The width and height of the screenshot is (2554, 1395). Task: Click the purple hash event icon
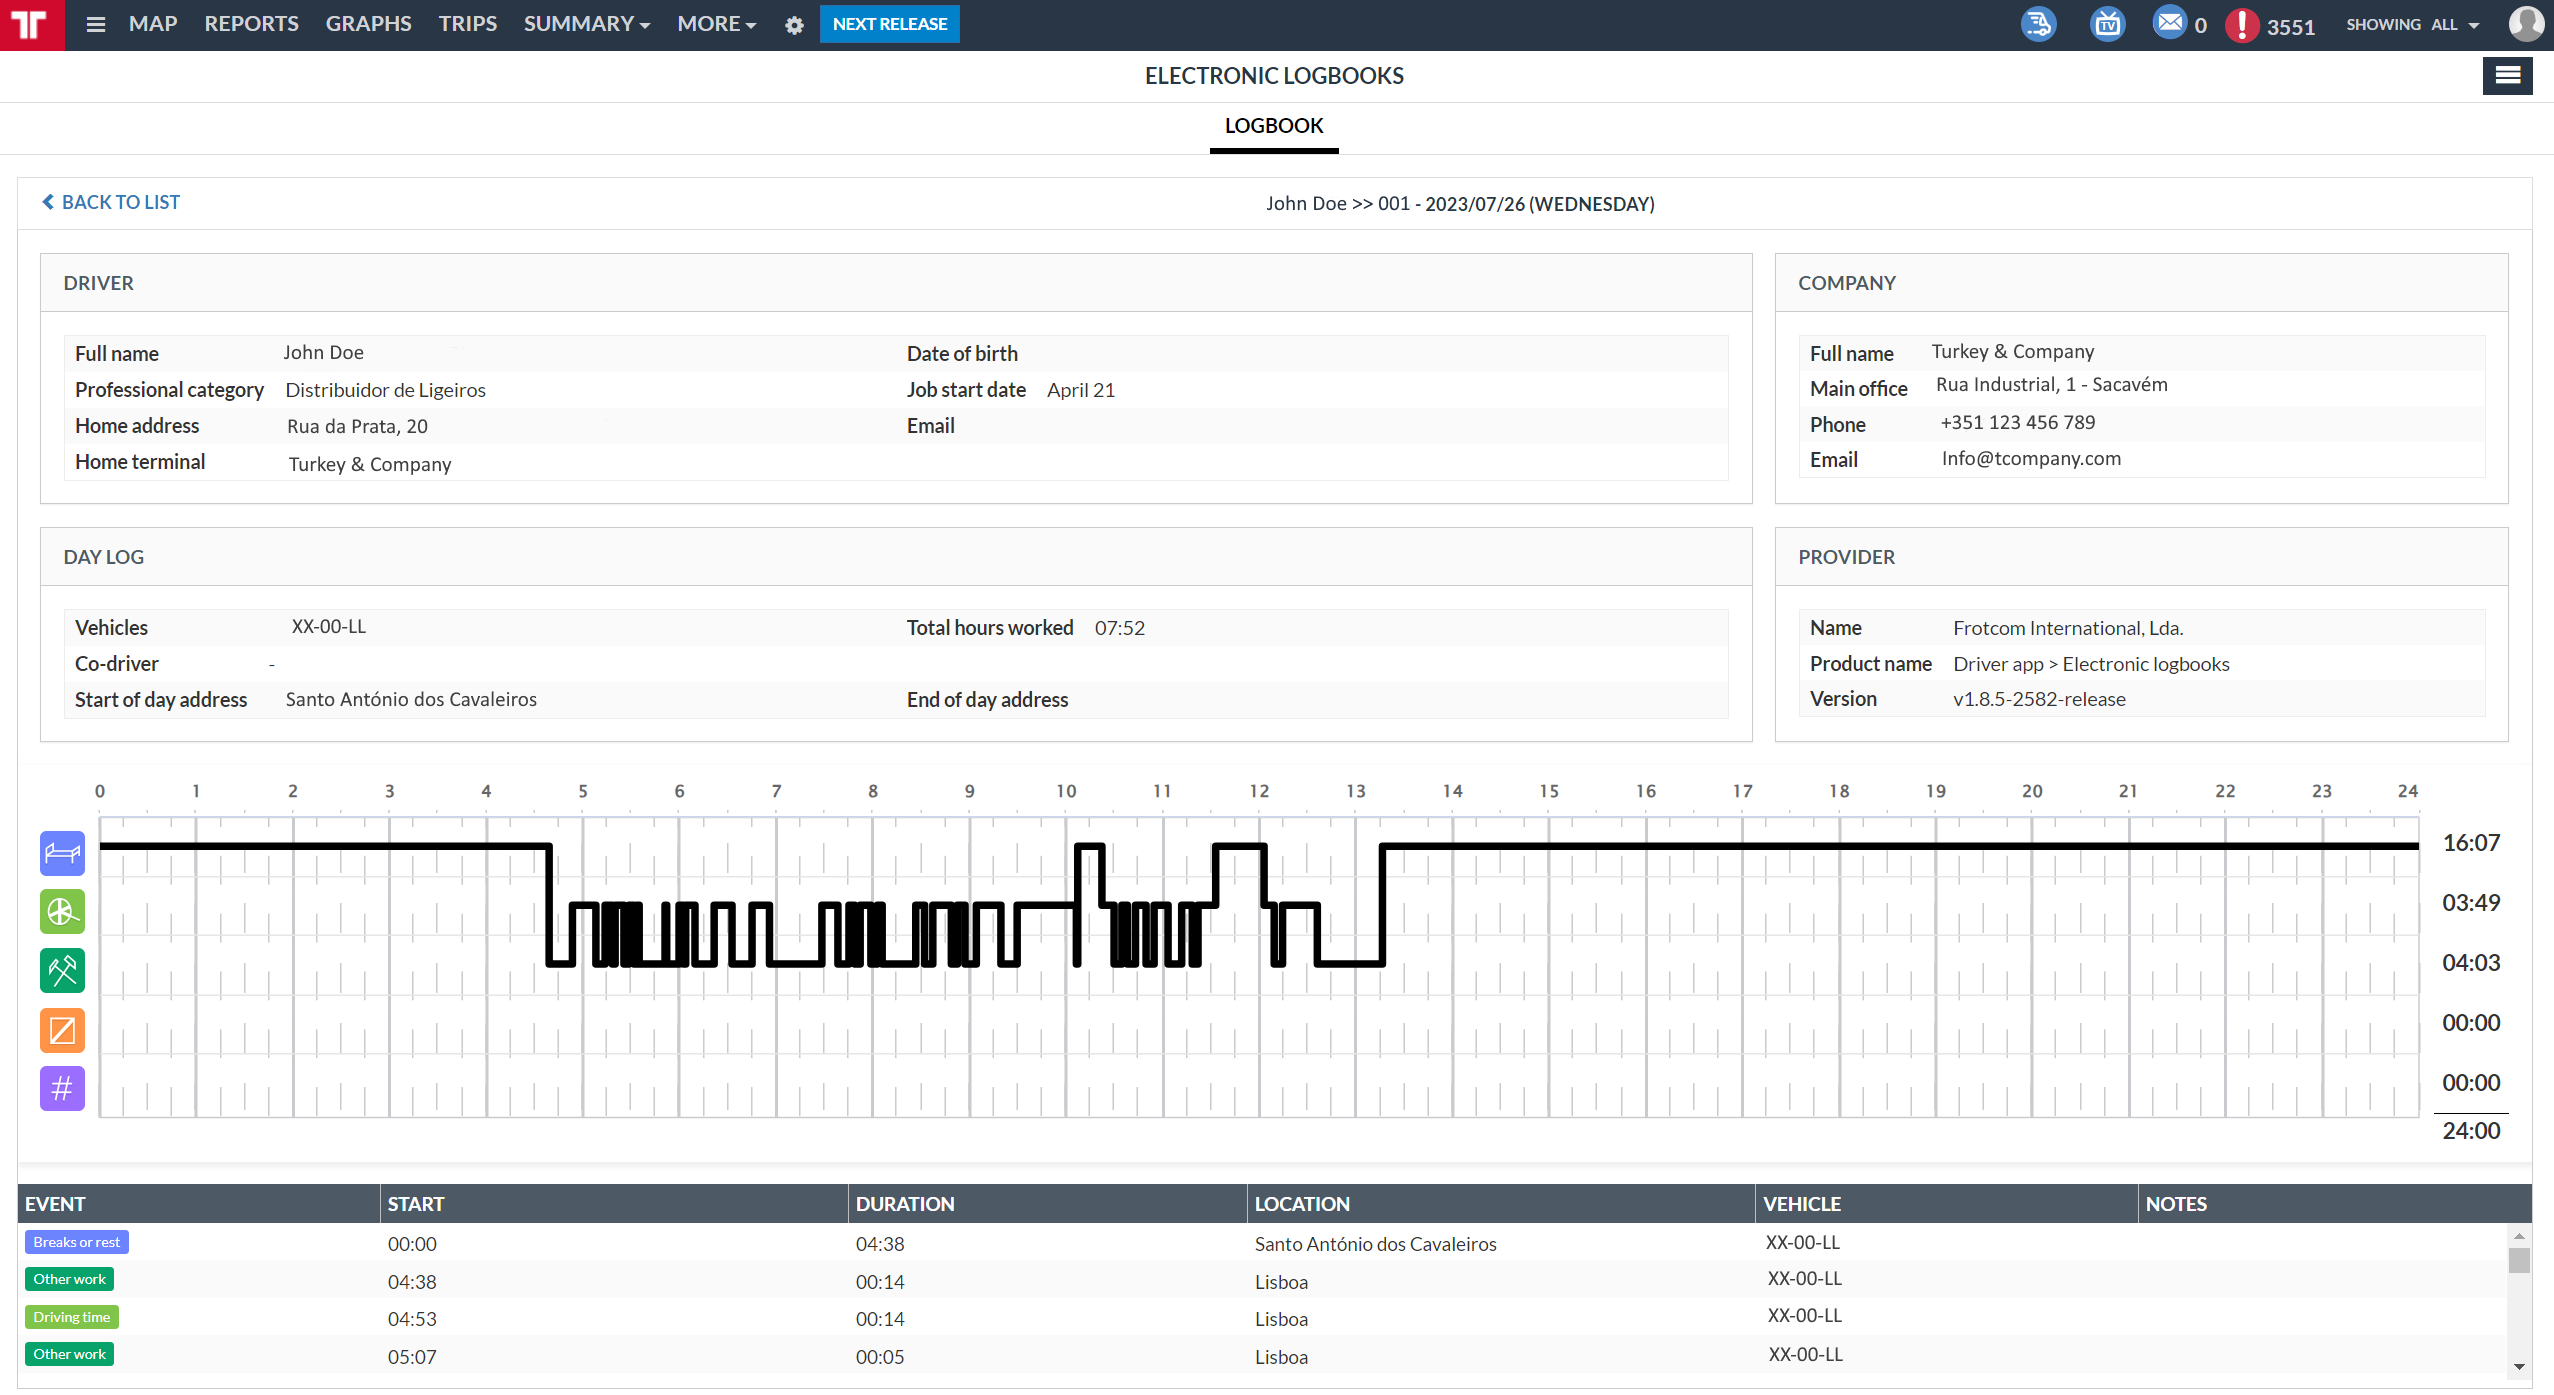(61, 1088)
